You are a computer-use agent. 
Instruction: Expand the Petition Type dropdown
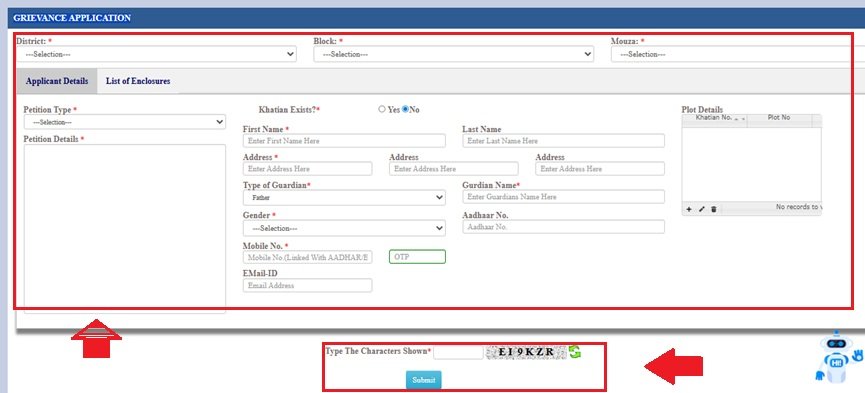click(x=125, y=122)
